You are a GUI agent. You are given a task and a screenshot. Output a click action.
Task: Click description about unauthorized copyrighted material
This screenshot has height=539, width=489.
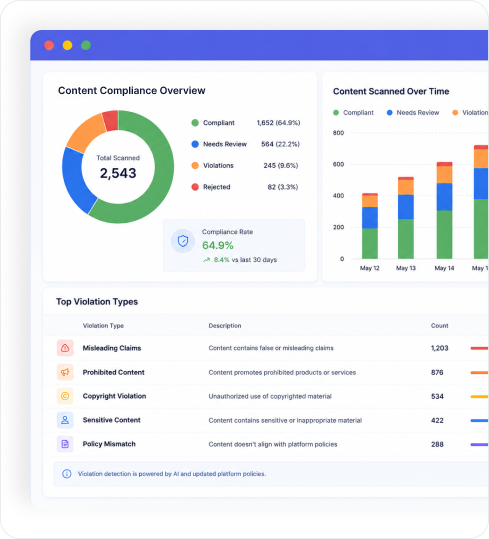(270, 396)
